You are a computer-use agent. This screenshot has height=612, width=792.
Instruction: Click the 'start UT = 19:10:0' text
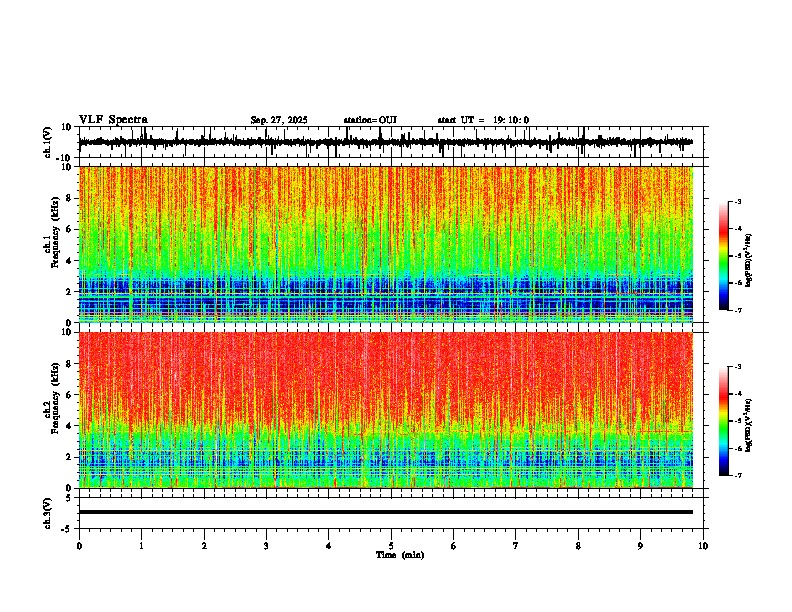[483, 120]
